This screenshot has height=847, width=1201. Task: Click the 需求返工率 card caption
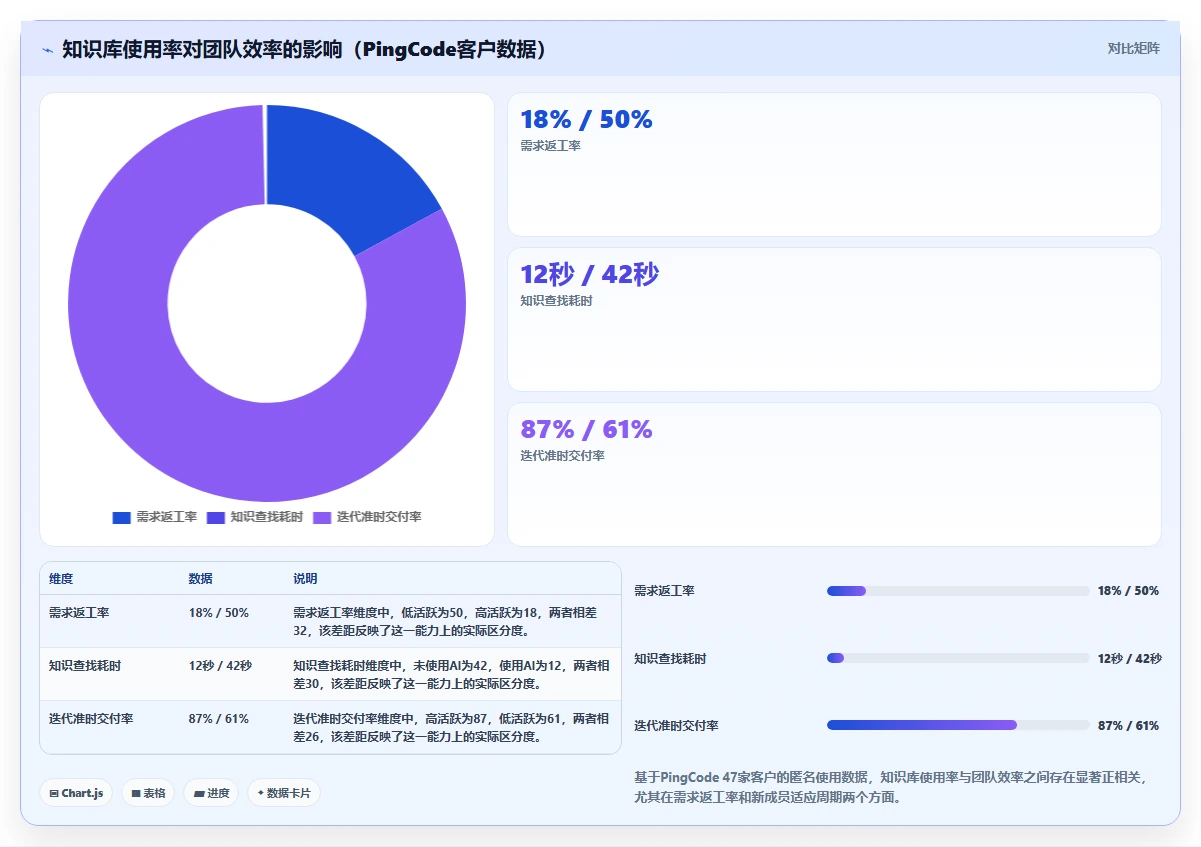pyautogui.click(x=550, y=146)
